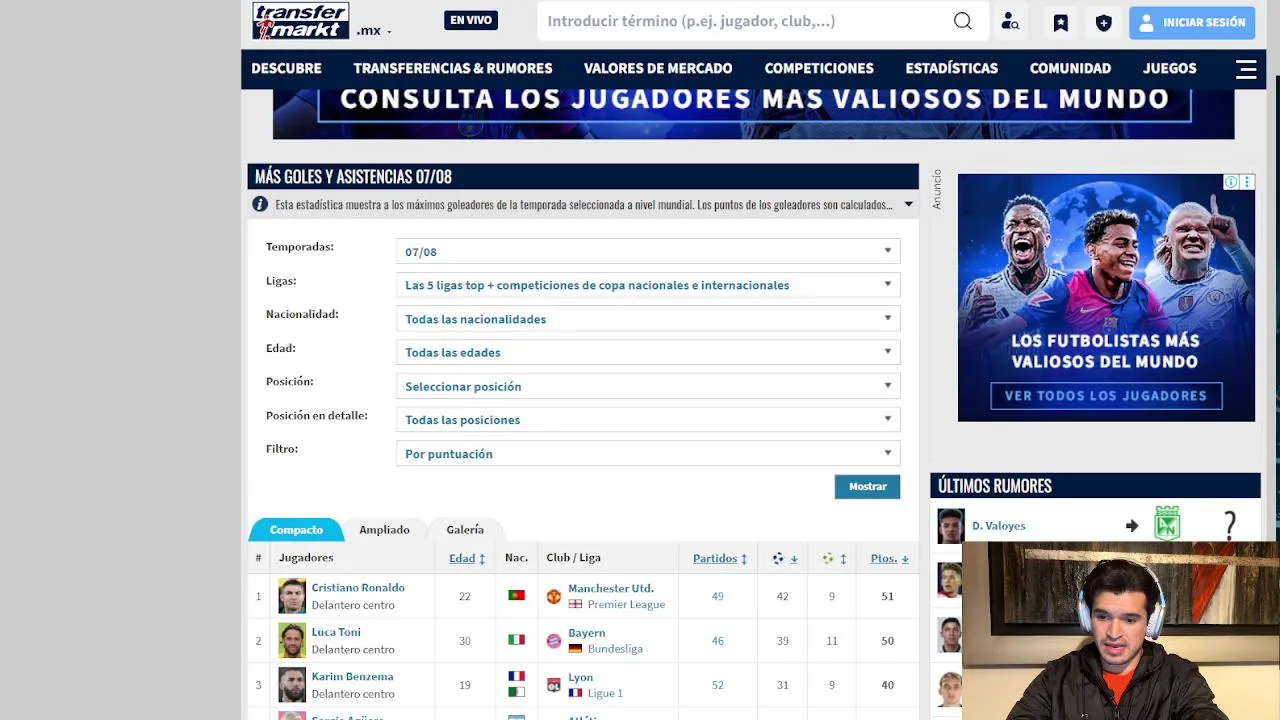The width and height of the screenshot is (1280, 720).
Task: Click the search magnifier icon
Action: pos(962,21)
